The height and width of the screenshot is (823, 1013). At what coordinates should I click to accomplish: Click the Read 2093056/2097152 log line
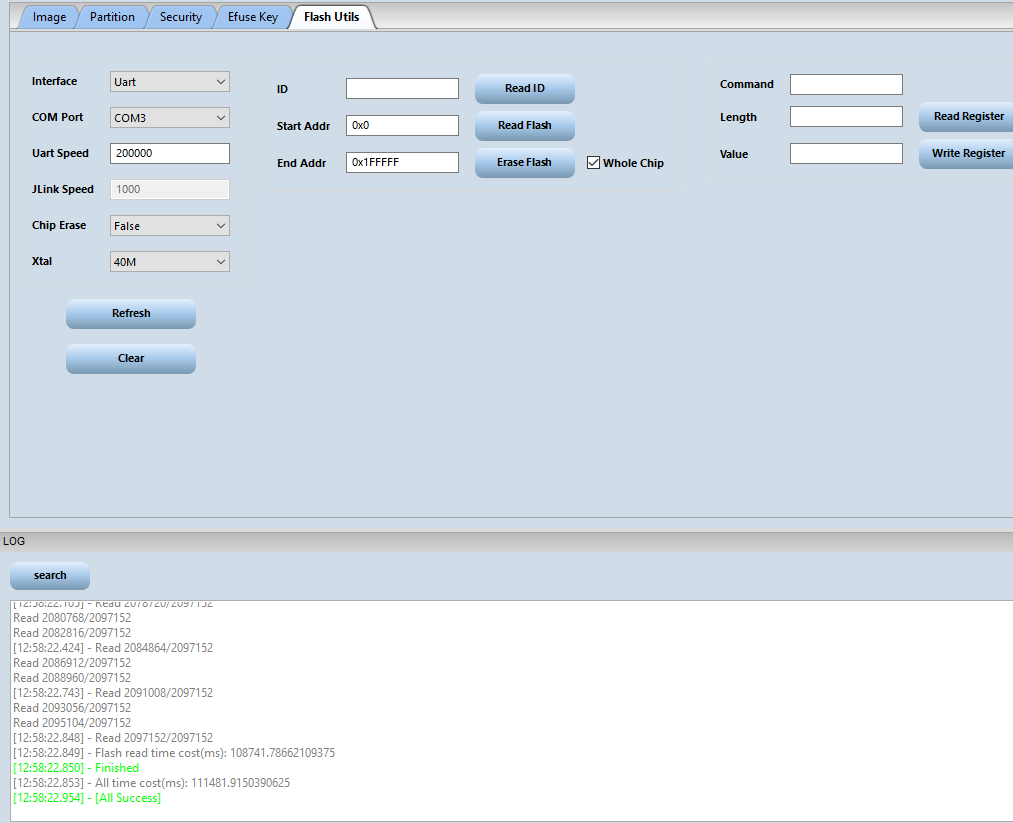pyautogui.click(x=72, y=708)
